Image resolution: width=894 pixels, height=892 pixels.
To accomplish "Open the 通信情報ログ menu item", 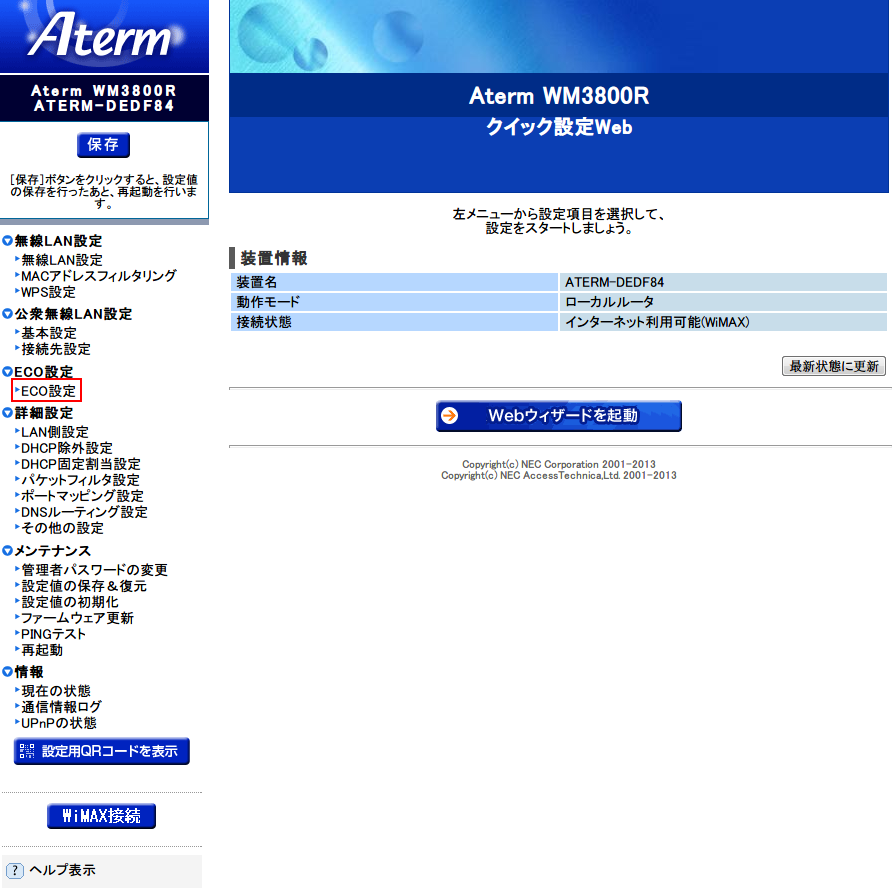I will 61,707.
